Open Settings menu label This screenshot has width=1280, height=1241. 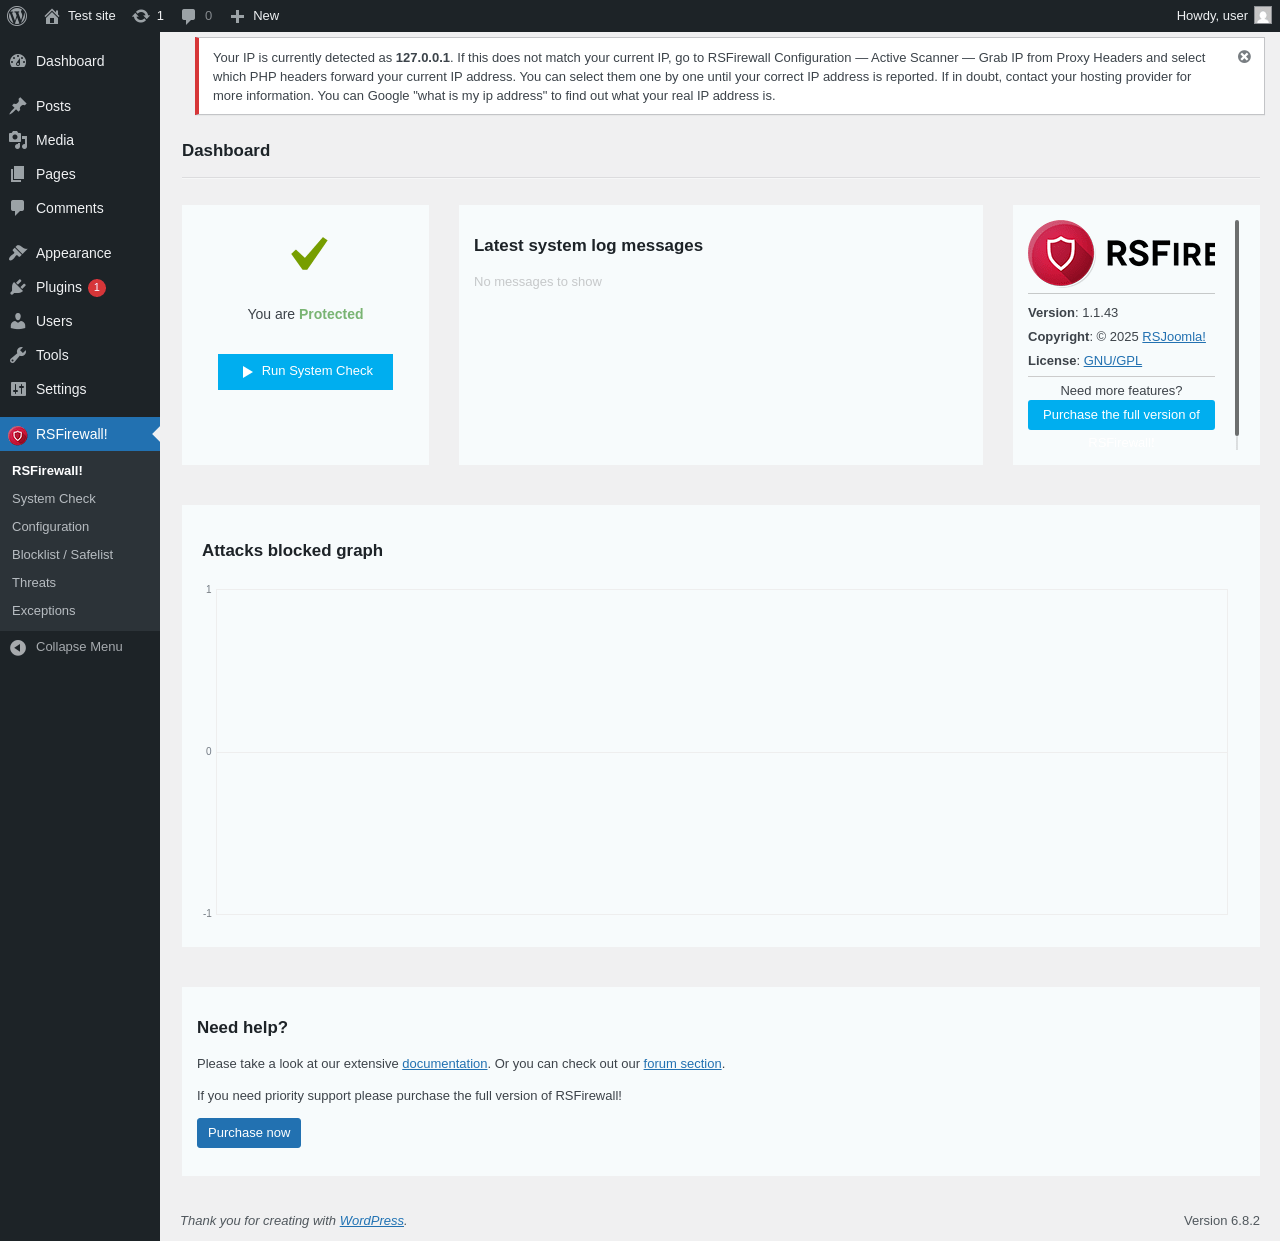[61, 389]
